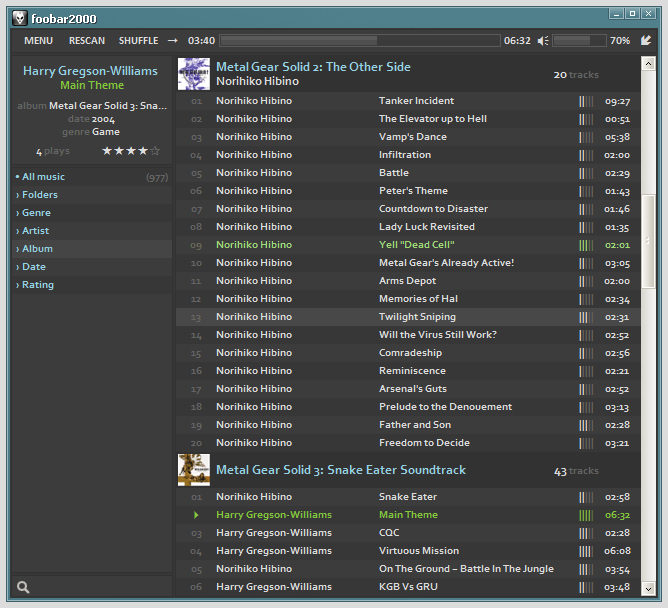Expand the Genre filter
The width and height of the screenshot is (668, 608).
tap(92, 213)
